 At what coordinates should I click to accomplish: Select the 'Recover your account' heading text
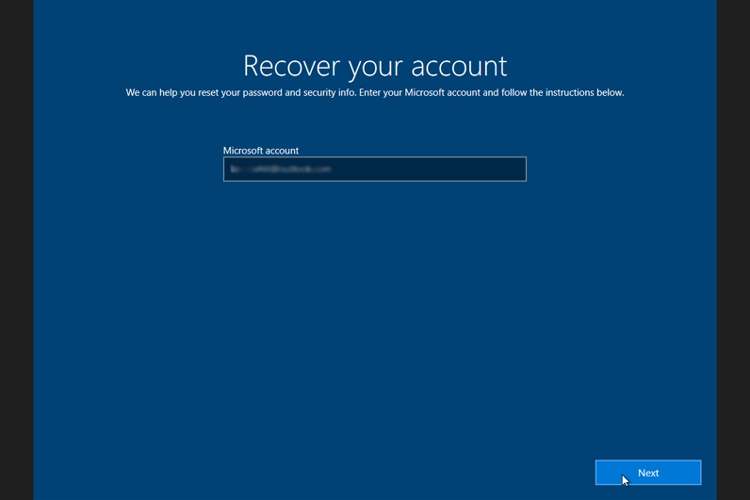375,66
